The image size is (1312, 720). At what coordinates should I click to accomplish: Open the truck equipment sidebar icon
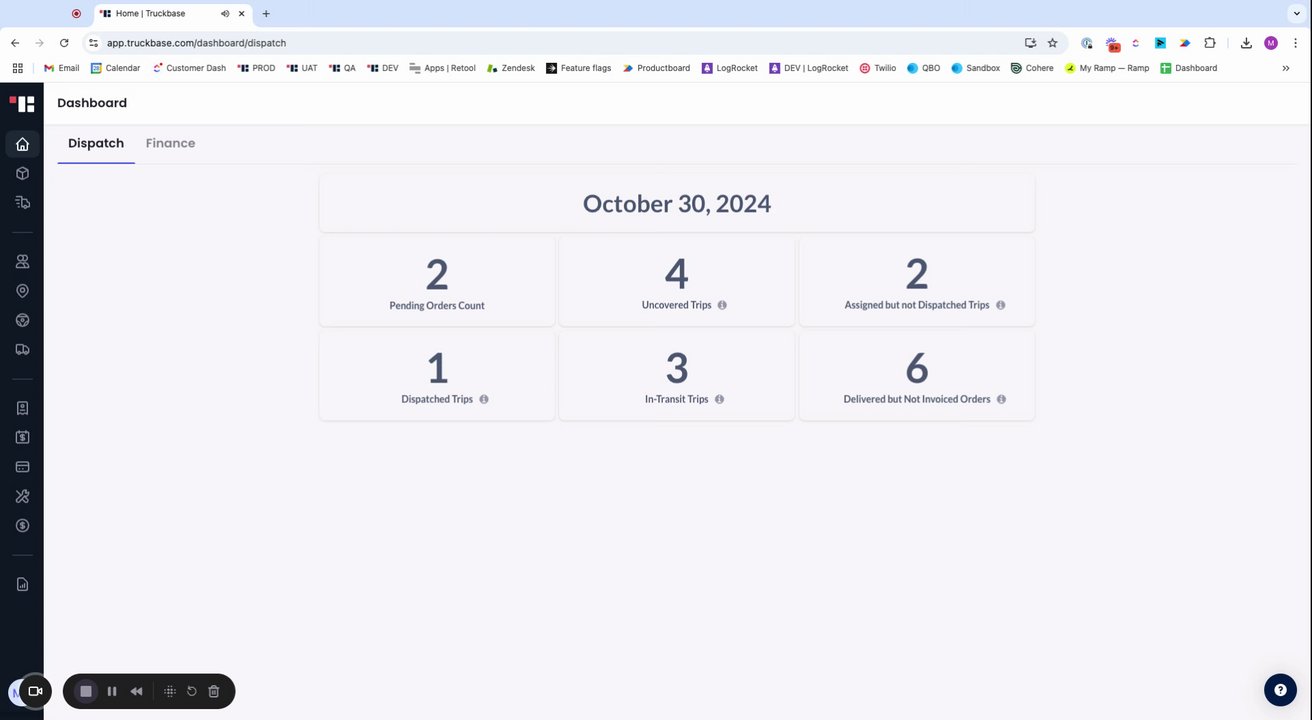[22, 350]
